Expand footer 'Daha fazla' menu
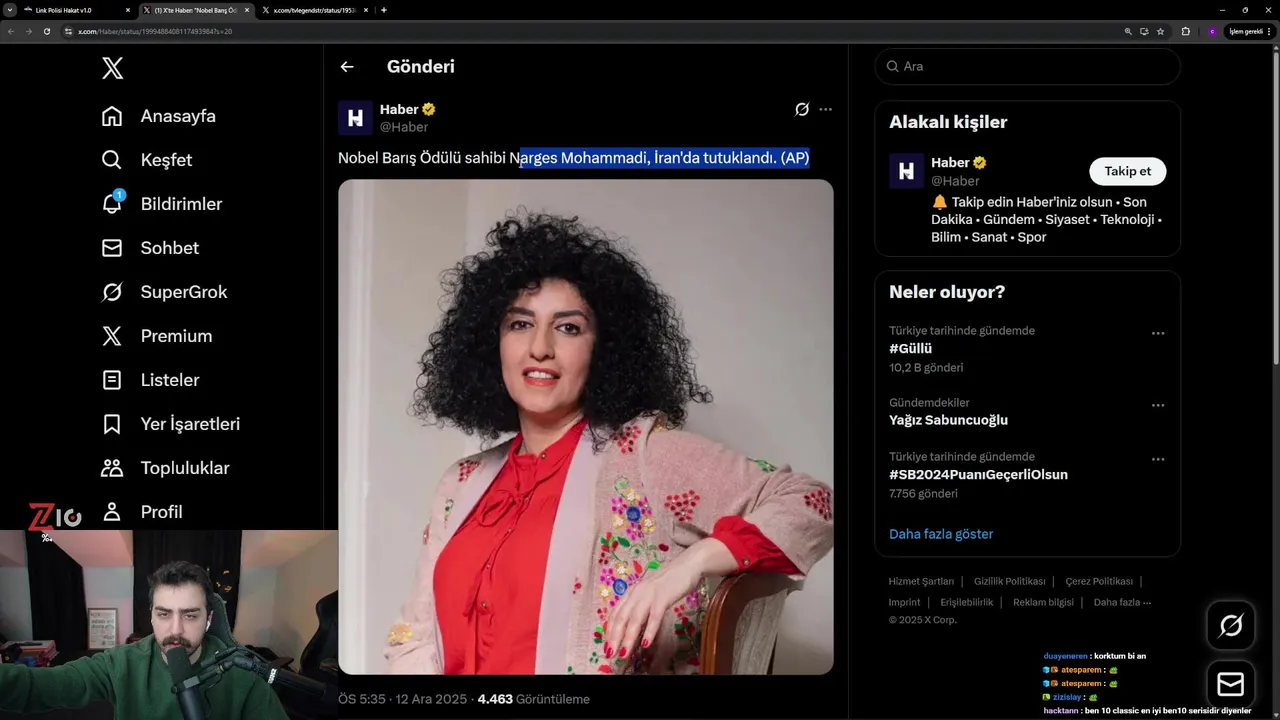Screen dimensions: 1280x720 [1122, 602]
